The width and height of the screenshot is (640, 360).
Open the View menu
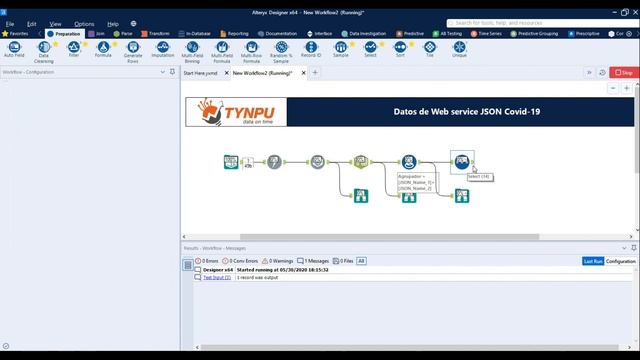(x=55, y=24)
